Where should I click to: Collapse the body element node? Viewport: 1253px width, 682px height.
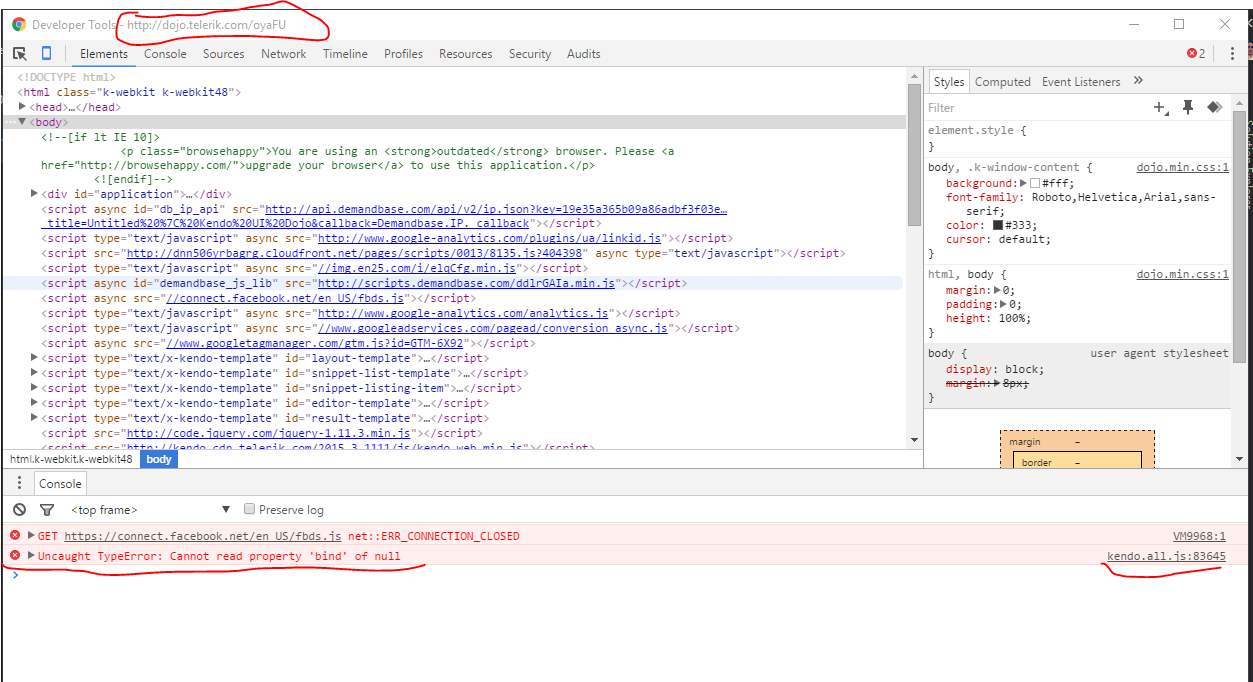(x=23, y=121)
